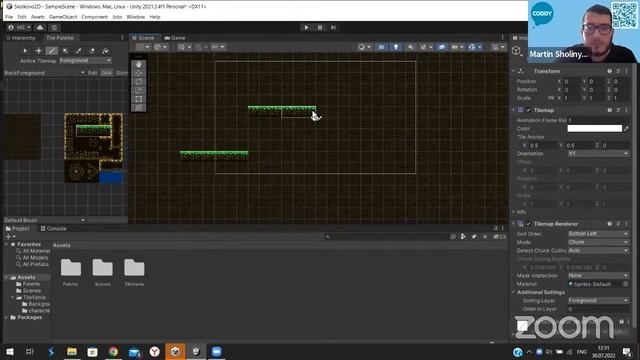The image size is (640, 360).
Task: Select the Scene view hand tool
Action: tap(139, 64)
